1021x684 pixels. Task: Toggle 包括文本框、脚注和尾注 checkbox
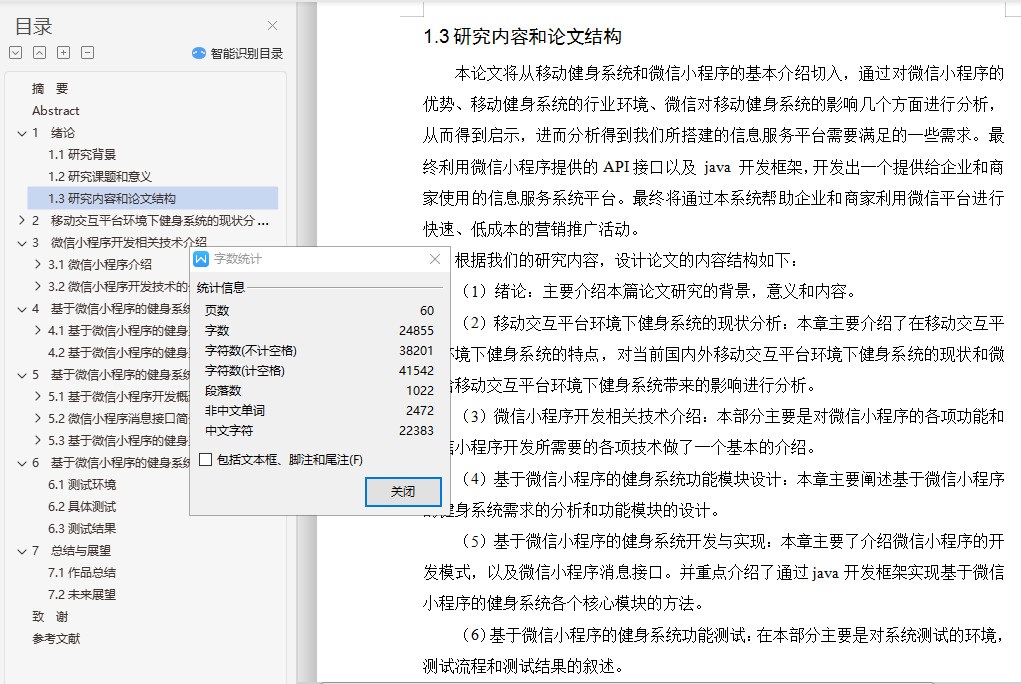click(206, 460)
